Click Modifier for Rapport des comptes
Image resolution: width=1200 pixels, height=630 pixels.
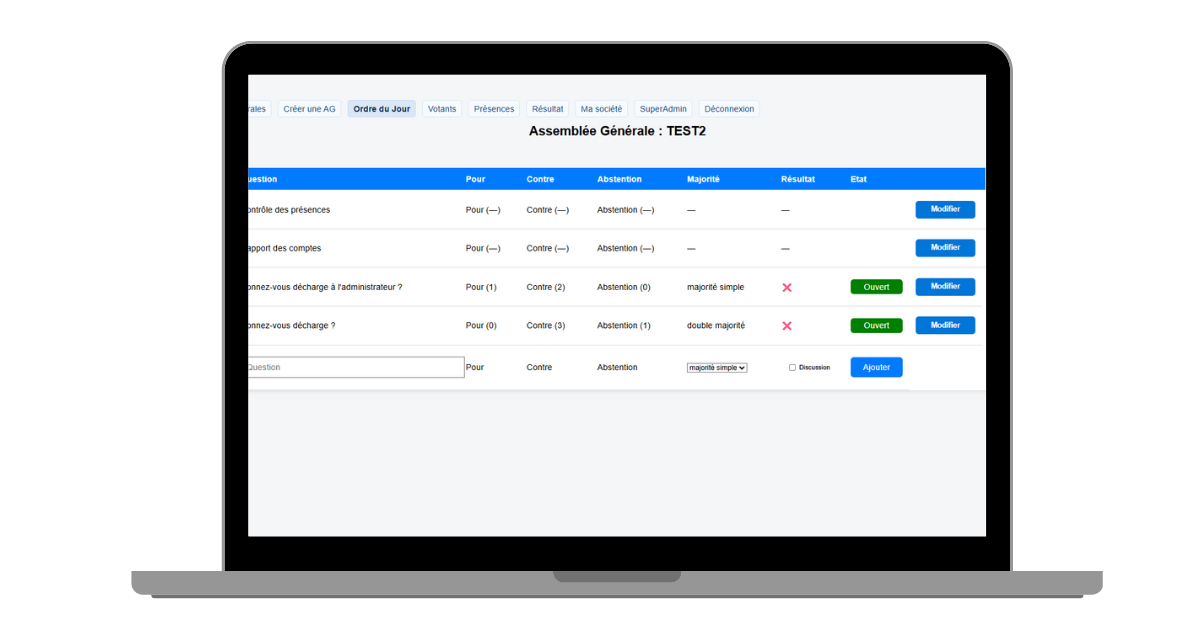click(945, 248)
